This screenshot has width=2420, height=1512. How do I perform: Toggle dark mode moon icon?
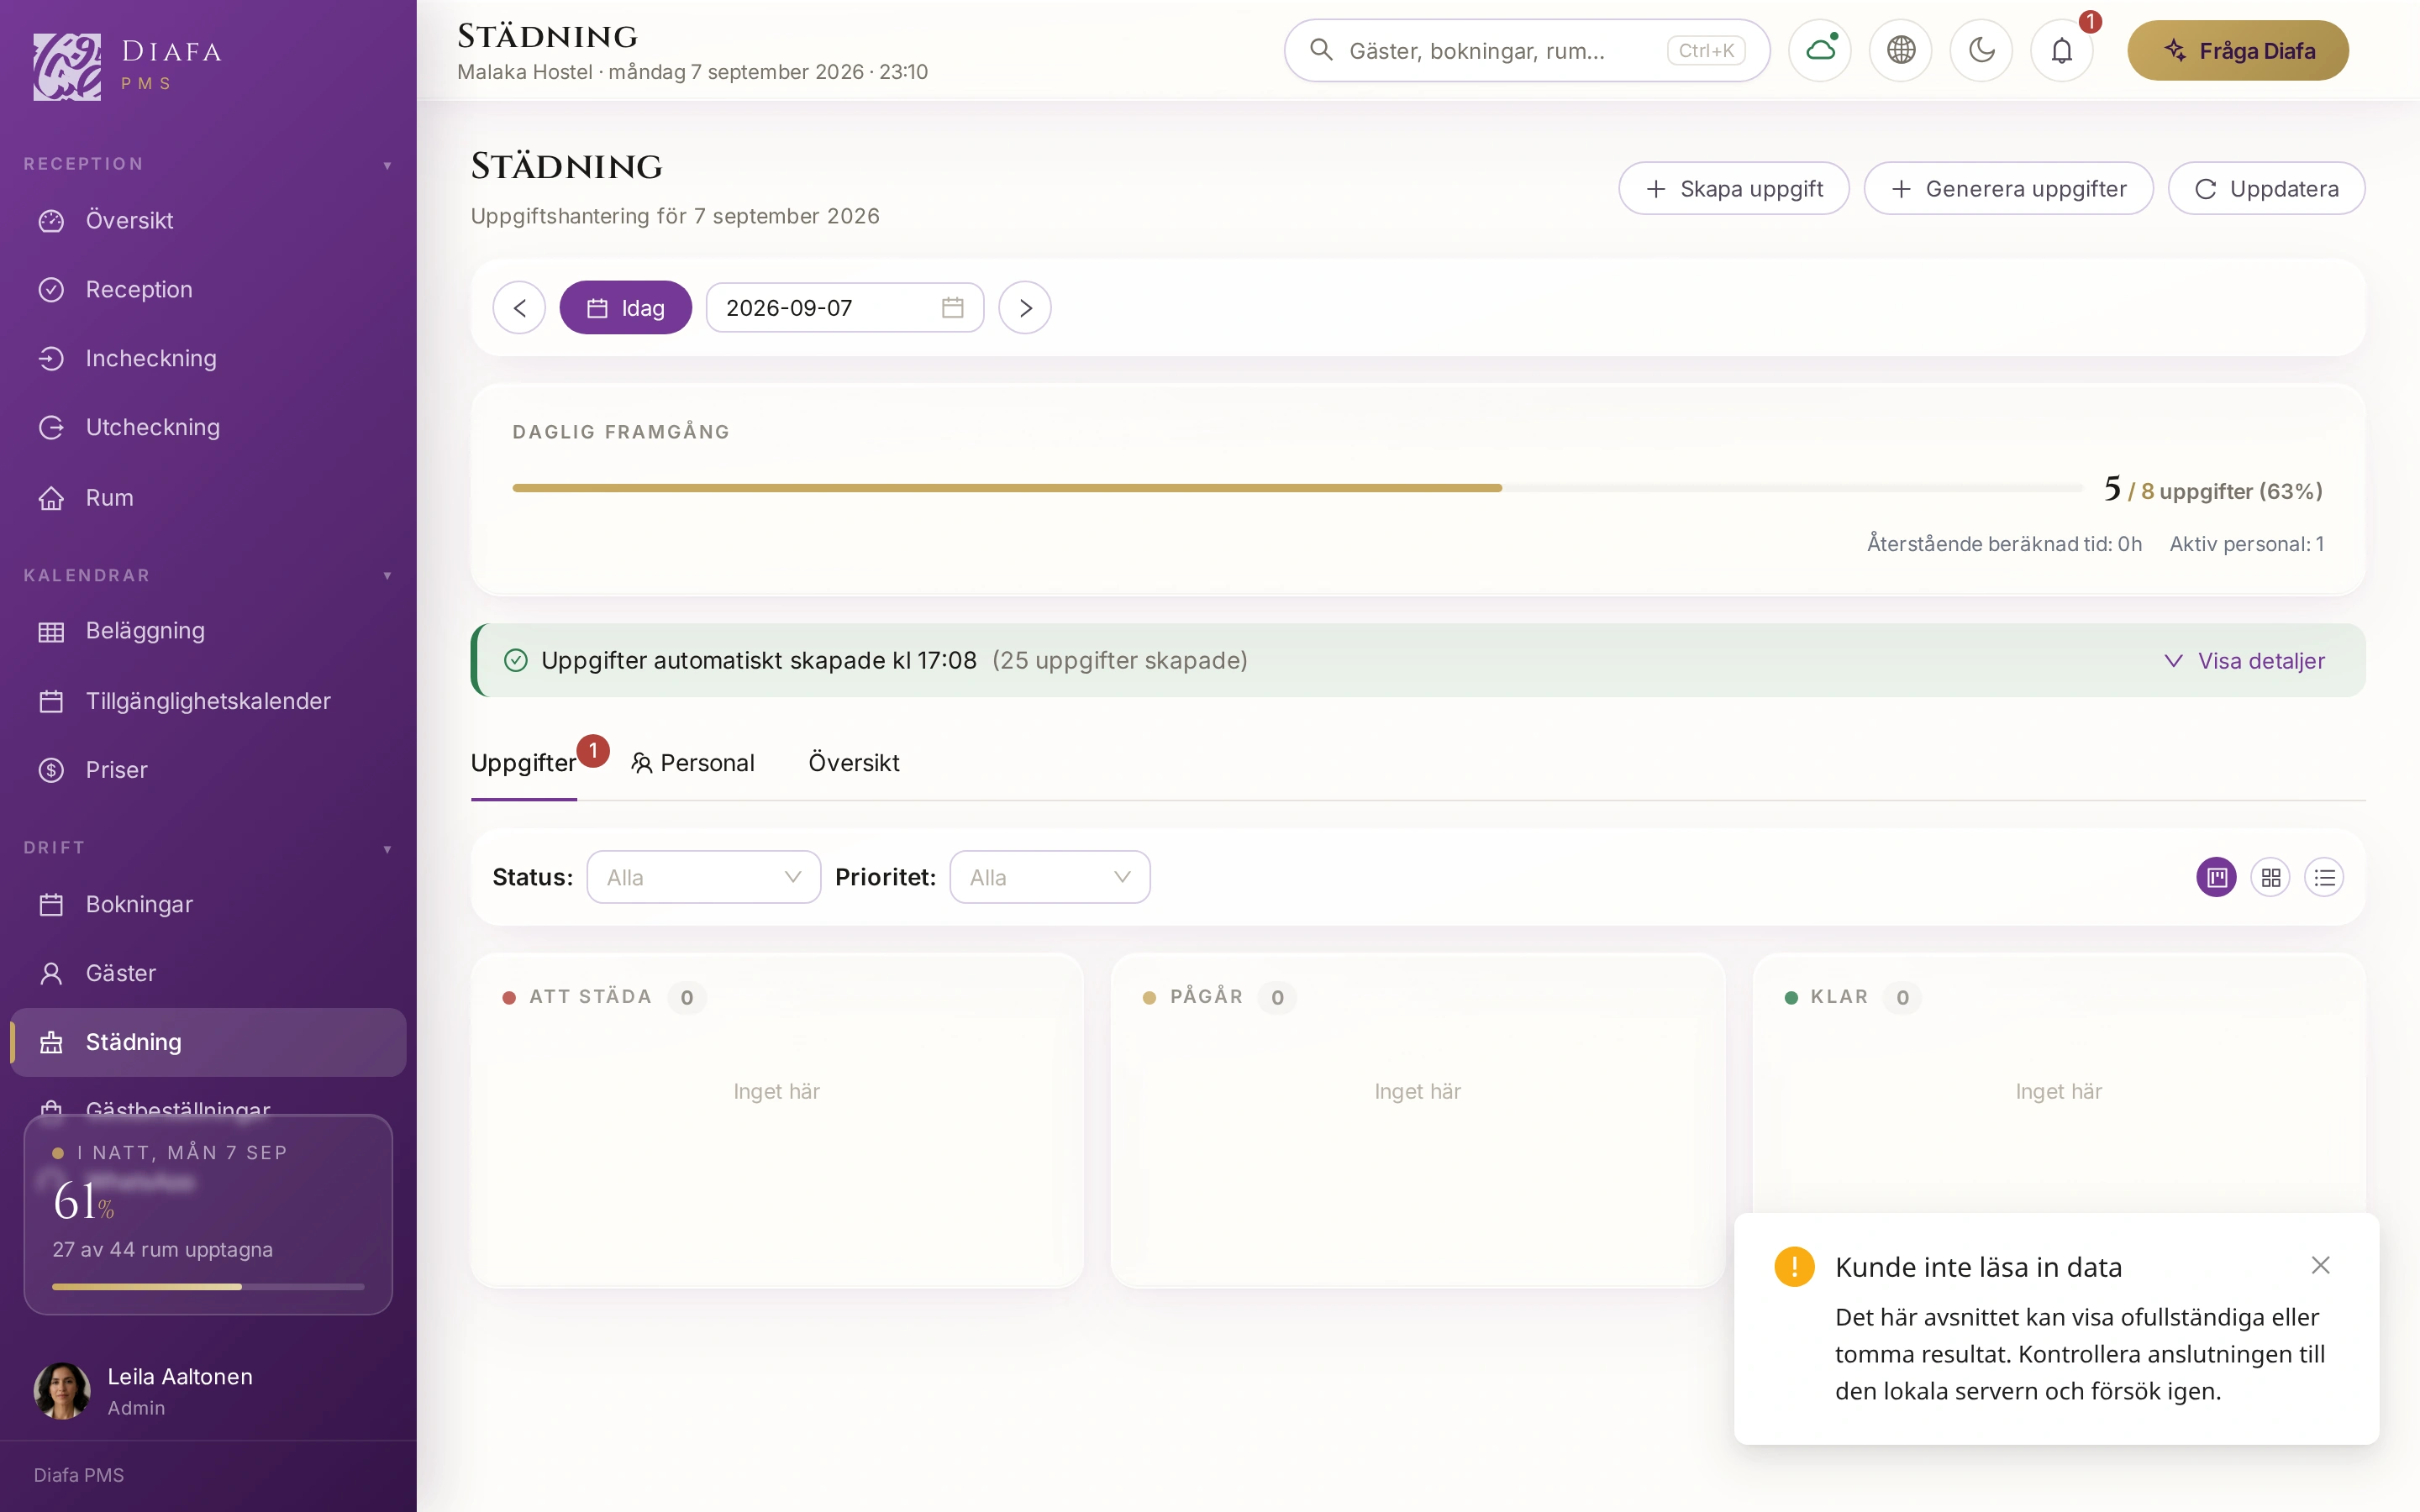(1981, 50)
